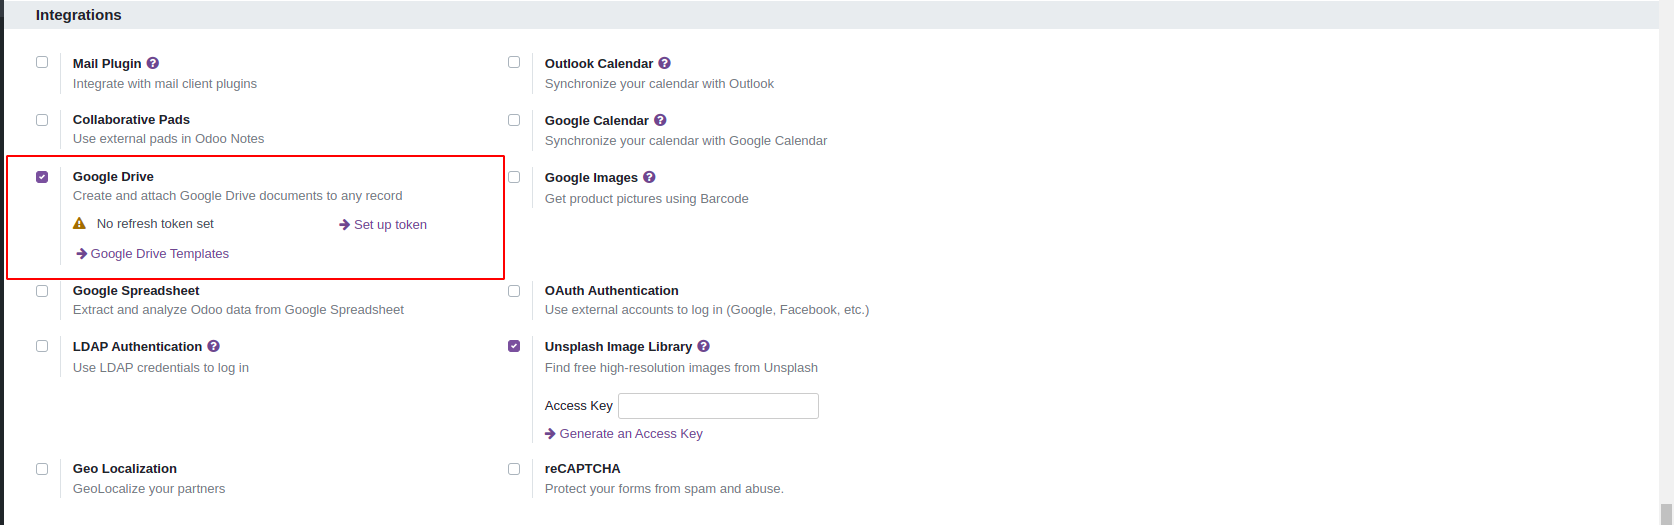
Task: Open Google Drive Templates link
Action: coord(159,254)
